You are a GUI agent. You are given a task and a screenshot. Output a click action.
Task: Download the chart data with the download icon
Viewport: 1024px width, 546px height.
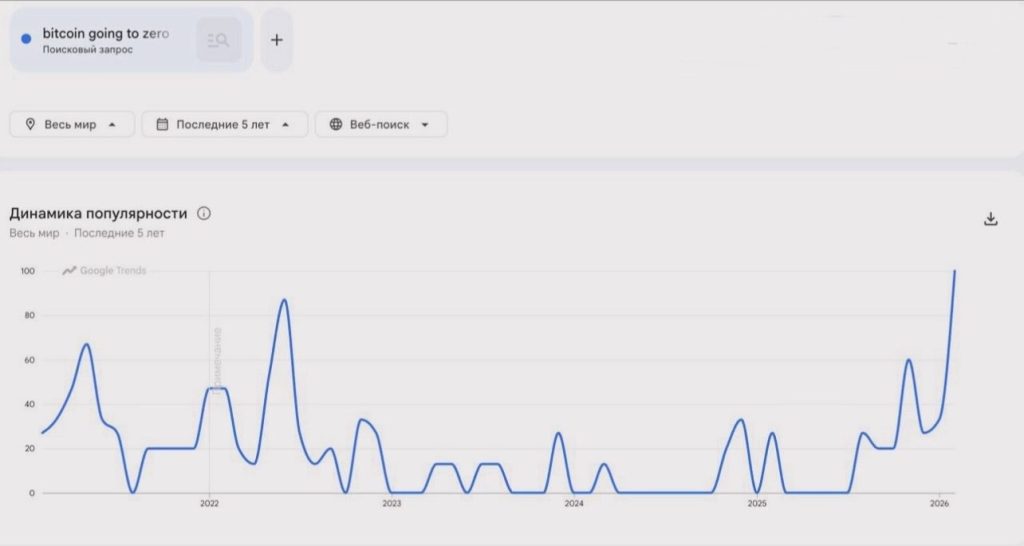(x=991, y=219)
